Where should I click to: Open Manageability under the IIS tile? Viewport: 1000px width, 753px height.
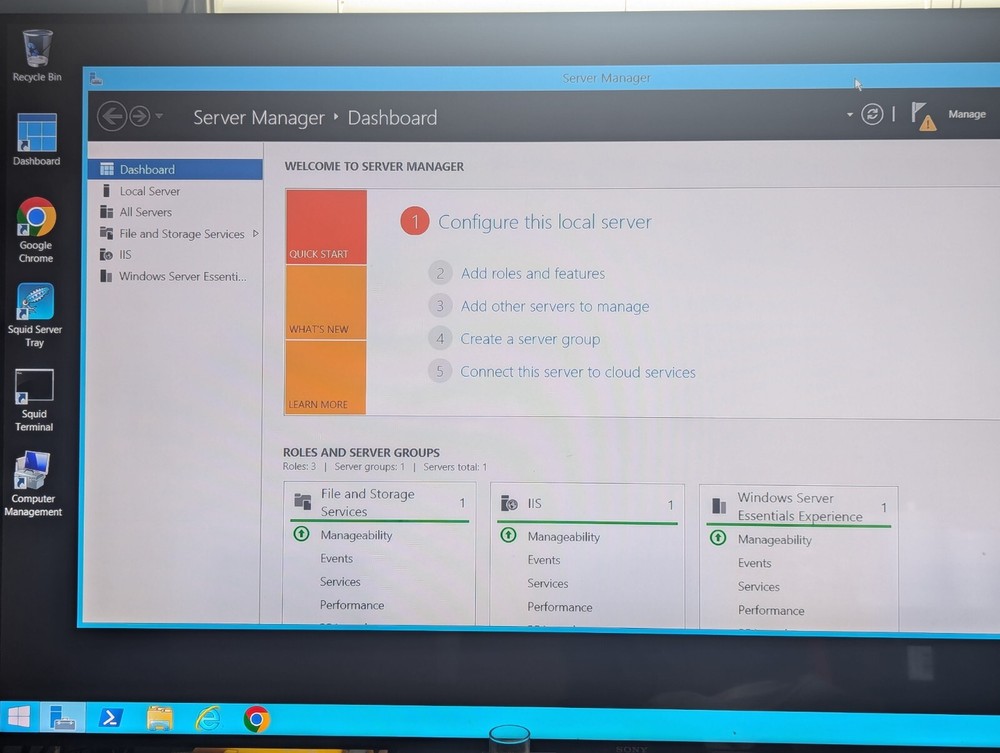pyautogui.click(x=563, y=537)
